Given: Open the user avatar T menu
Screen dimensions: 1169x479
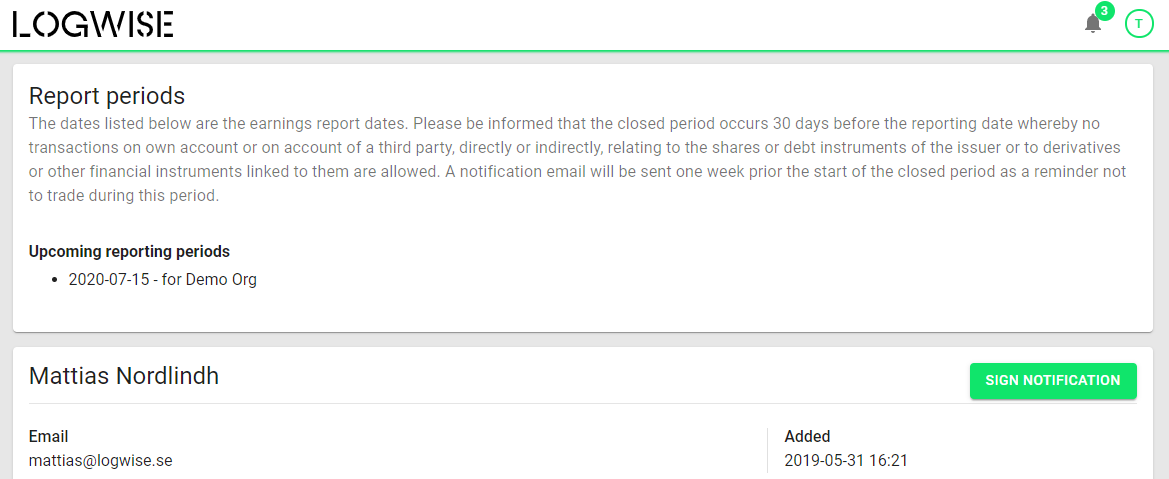Looking at the screenshot, I should pos(1138,24).
